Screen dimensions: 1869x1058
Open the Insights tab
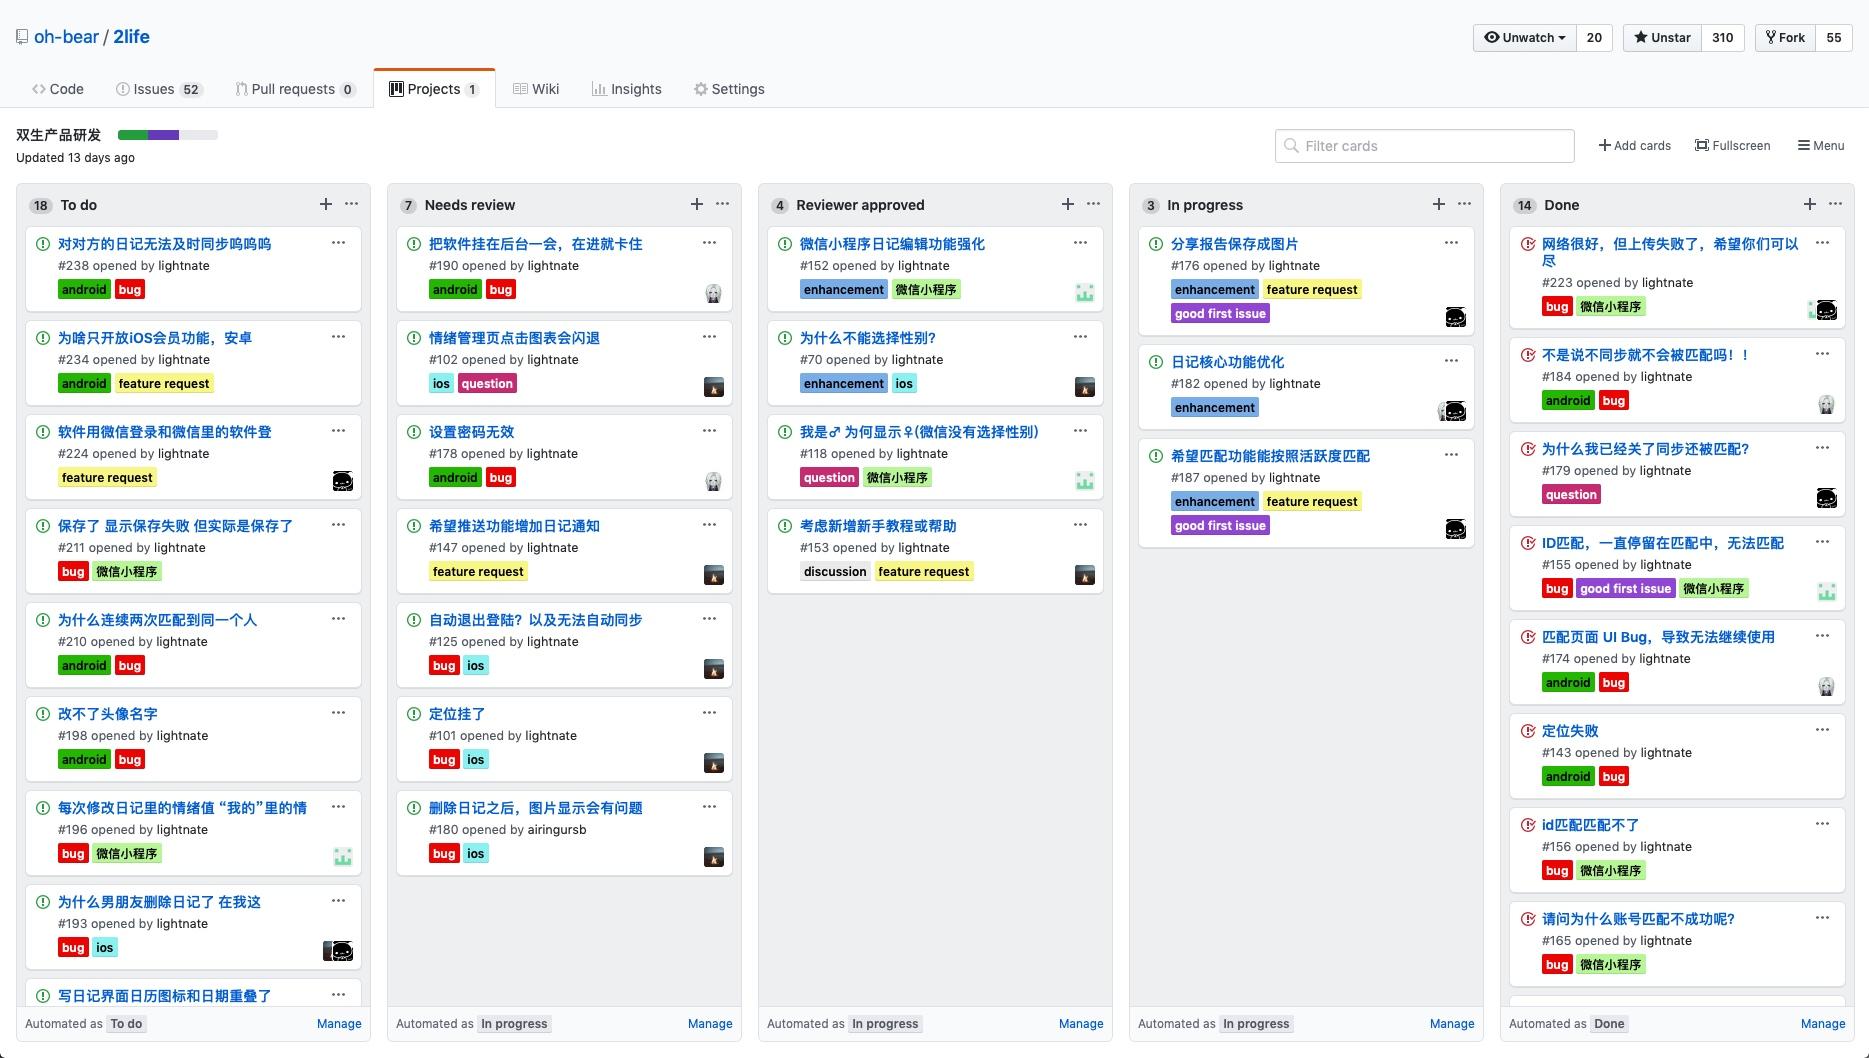[x=626, y=89]
